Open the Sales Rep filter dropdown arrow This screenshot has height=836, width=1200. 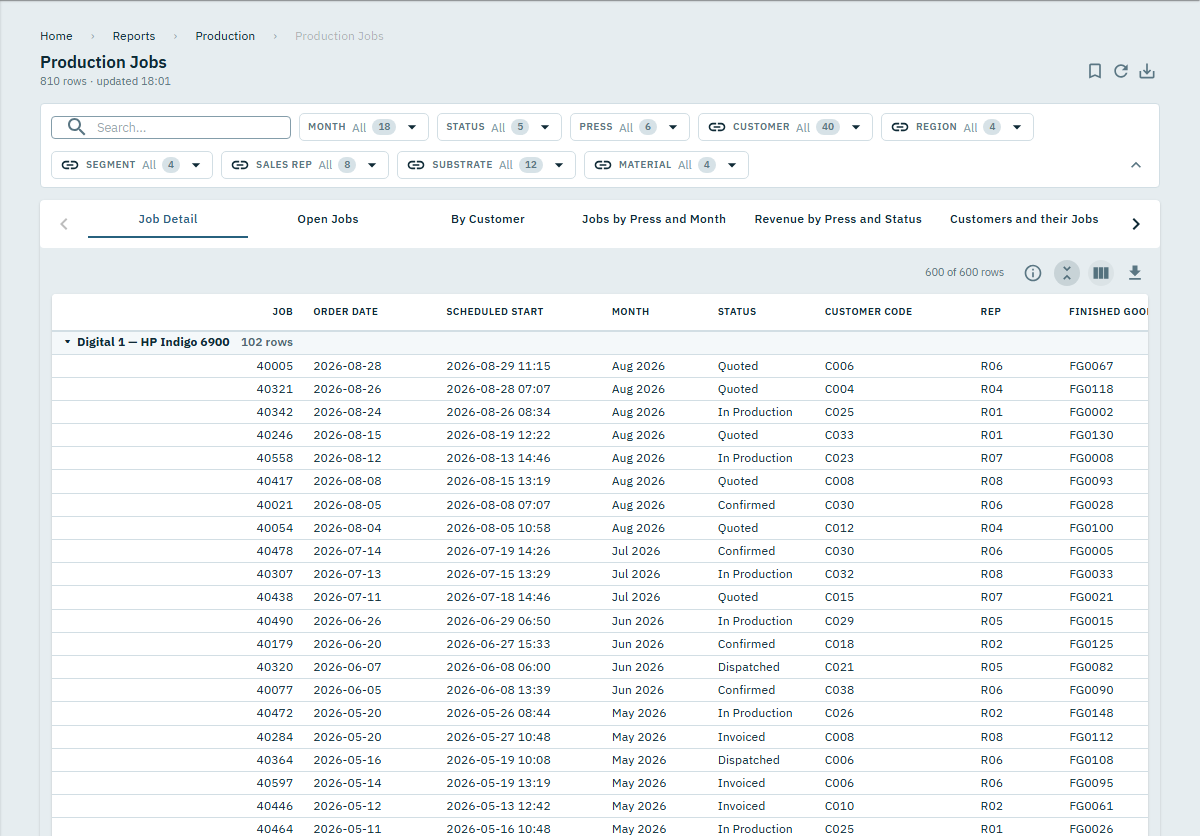pyautogui.click(x=372, y=165)
